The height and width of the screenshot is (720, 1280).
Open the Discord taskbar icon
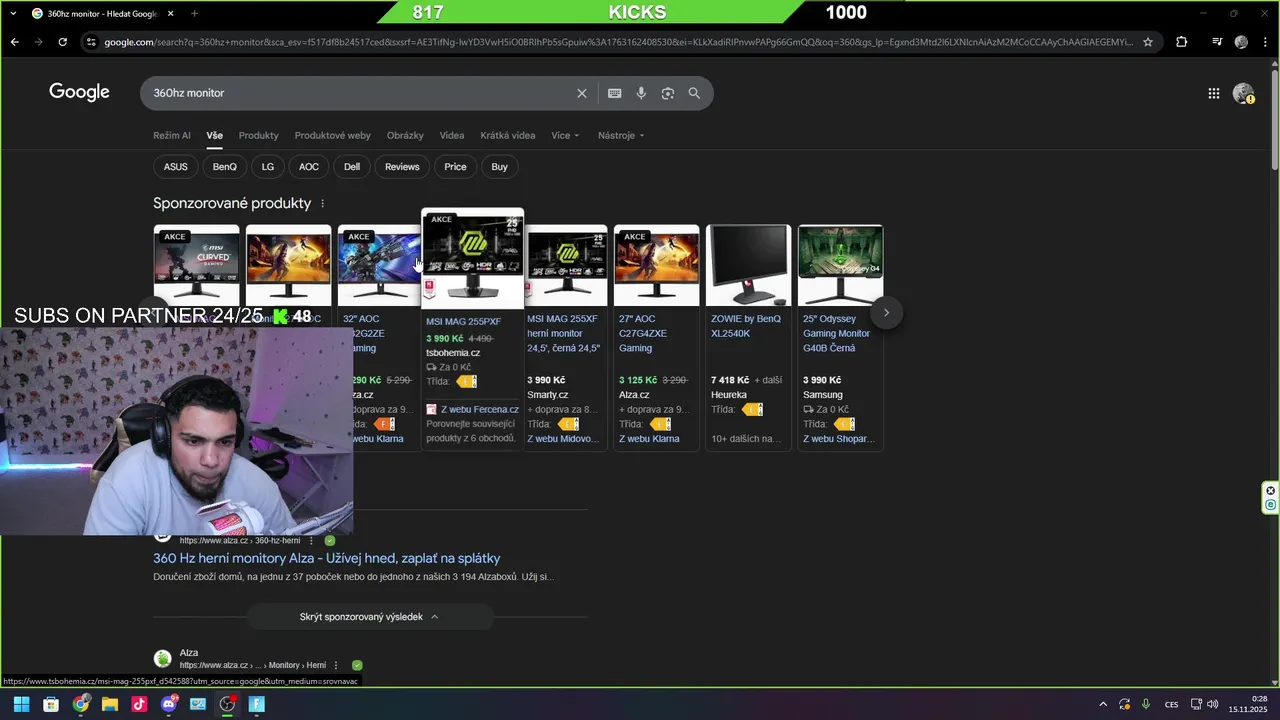pyautogui.click(x=169, y=704)
